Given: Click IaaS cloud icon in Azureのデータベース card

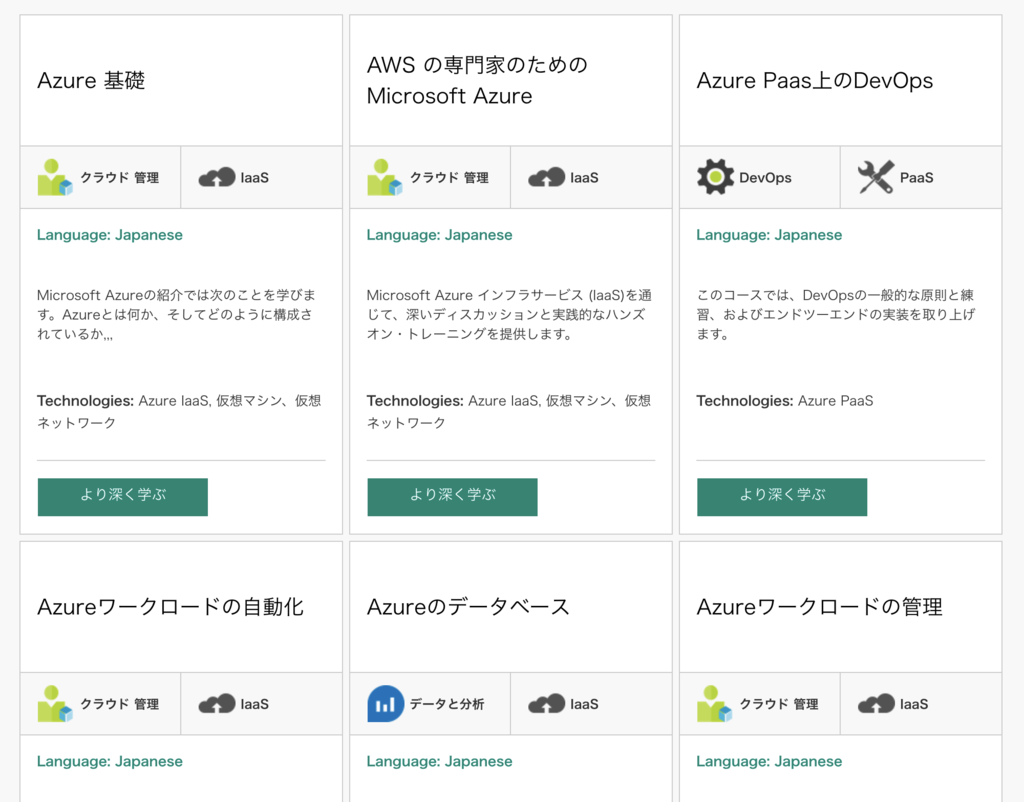Looking at the screenshot, I should (x=547, y=703).
